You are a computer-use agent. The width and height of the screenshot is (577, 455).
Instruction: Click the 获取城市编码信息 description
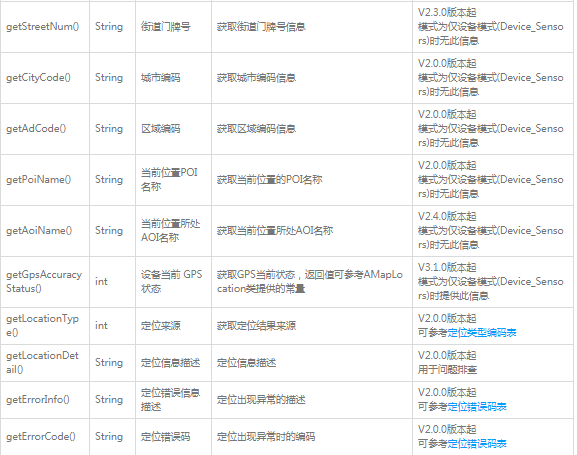coord(256,78)
